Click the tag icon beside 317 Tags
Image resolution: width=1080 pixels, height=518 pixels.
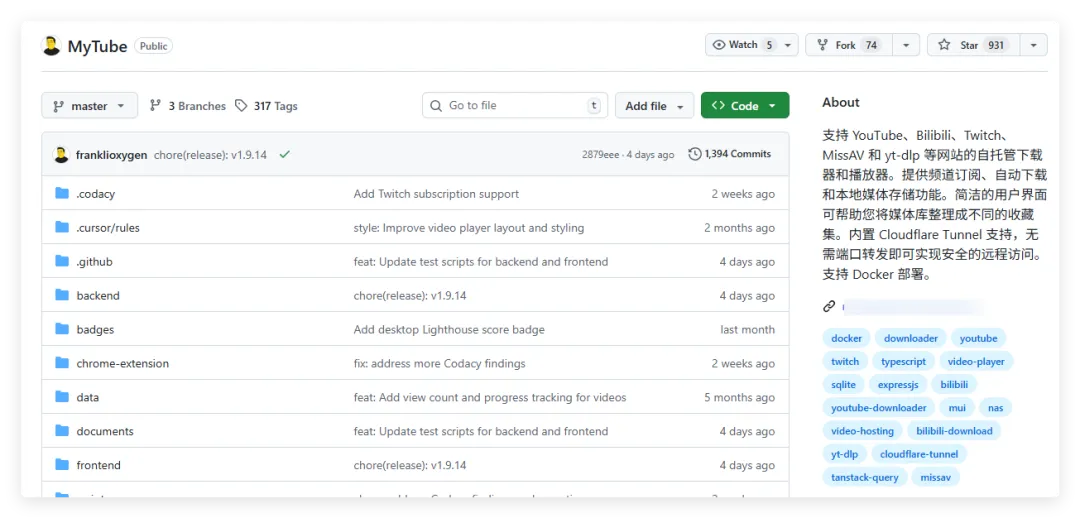(241, 106)
